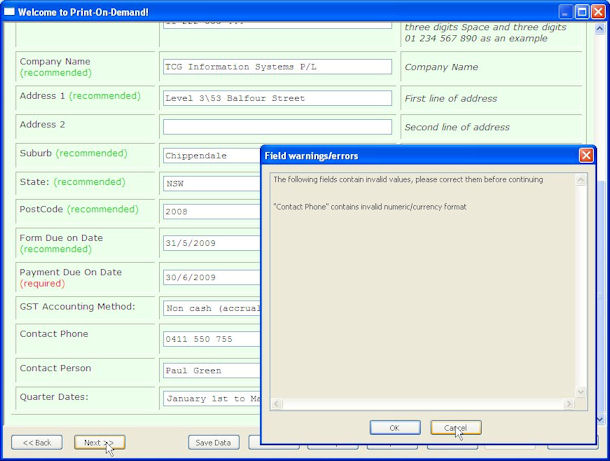
Task: Click the Suburb field containing Chippendale
Action: pyautogui.click(x=210, y=156)
